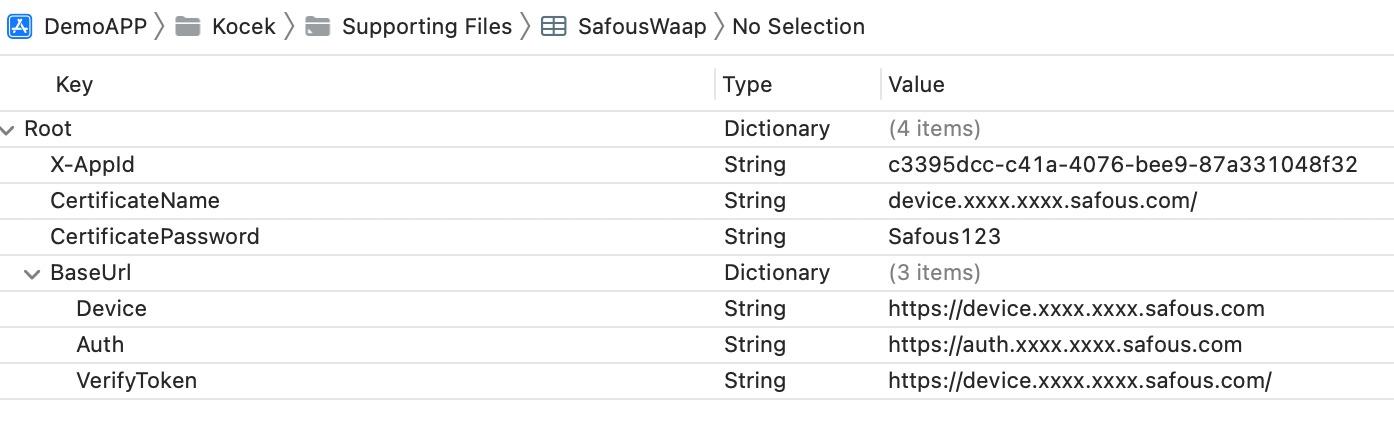Viewport: 1394px width, 428px height.
Task: Click the Type column header
Action: [748, 85]
